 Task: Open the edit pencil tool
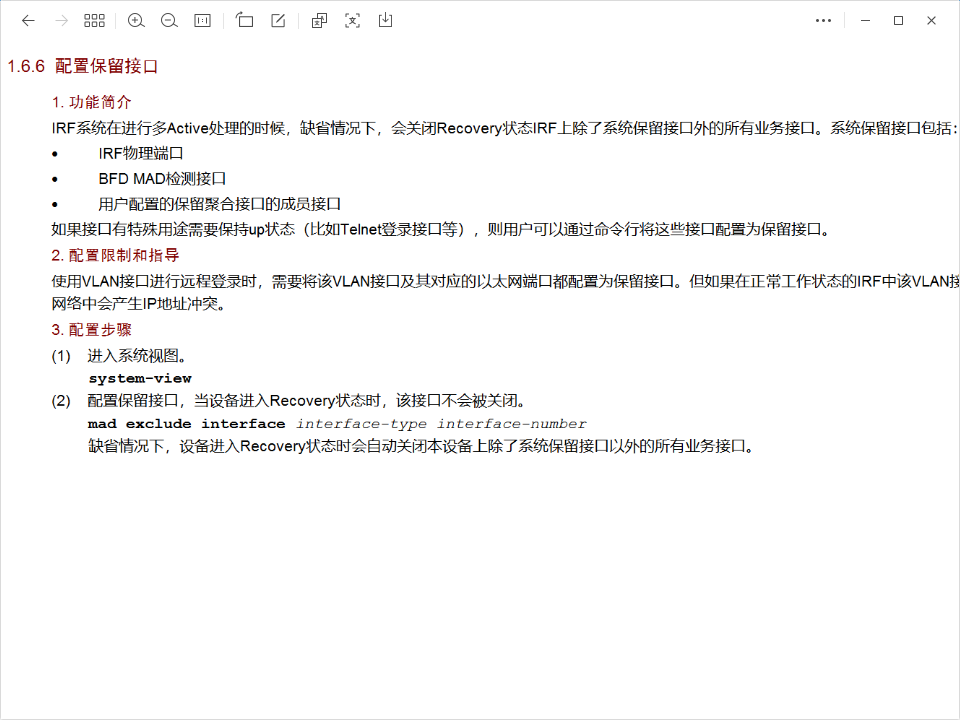click(x=278, y=21)
